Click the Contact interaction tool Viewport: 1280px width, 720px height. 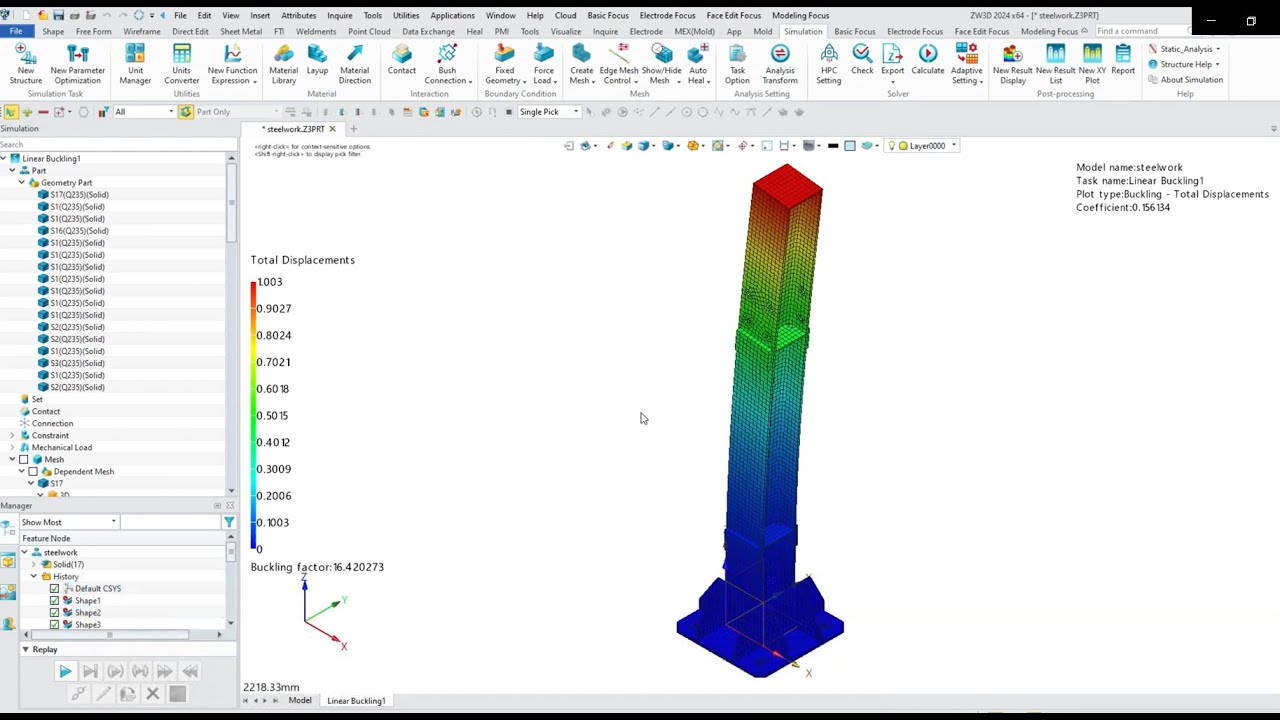point(401,60)
